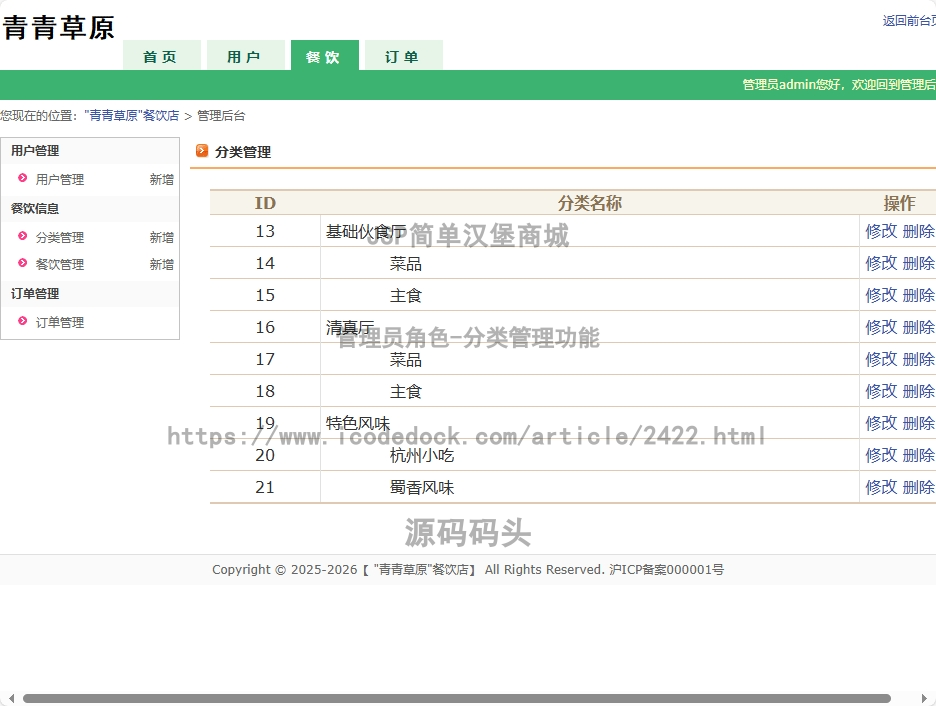Click the pink bullet icon beside 餐饮管理
The image size is (936, 706).
23,263
